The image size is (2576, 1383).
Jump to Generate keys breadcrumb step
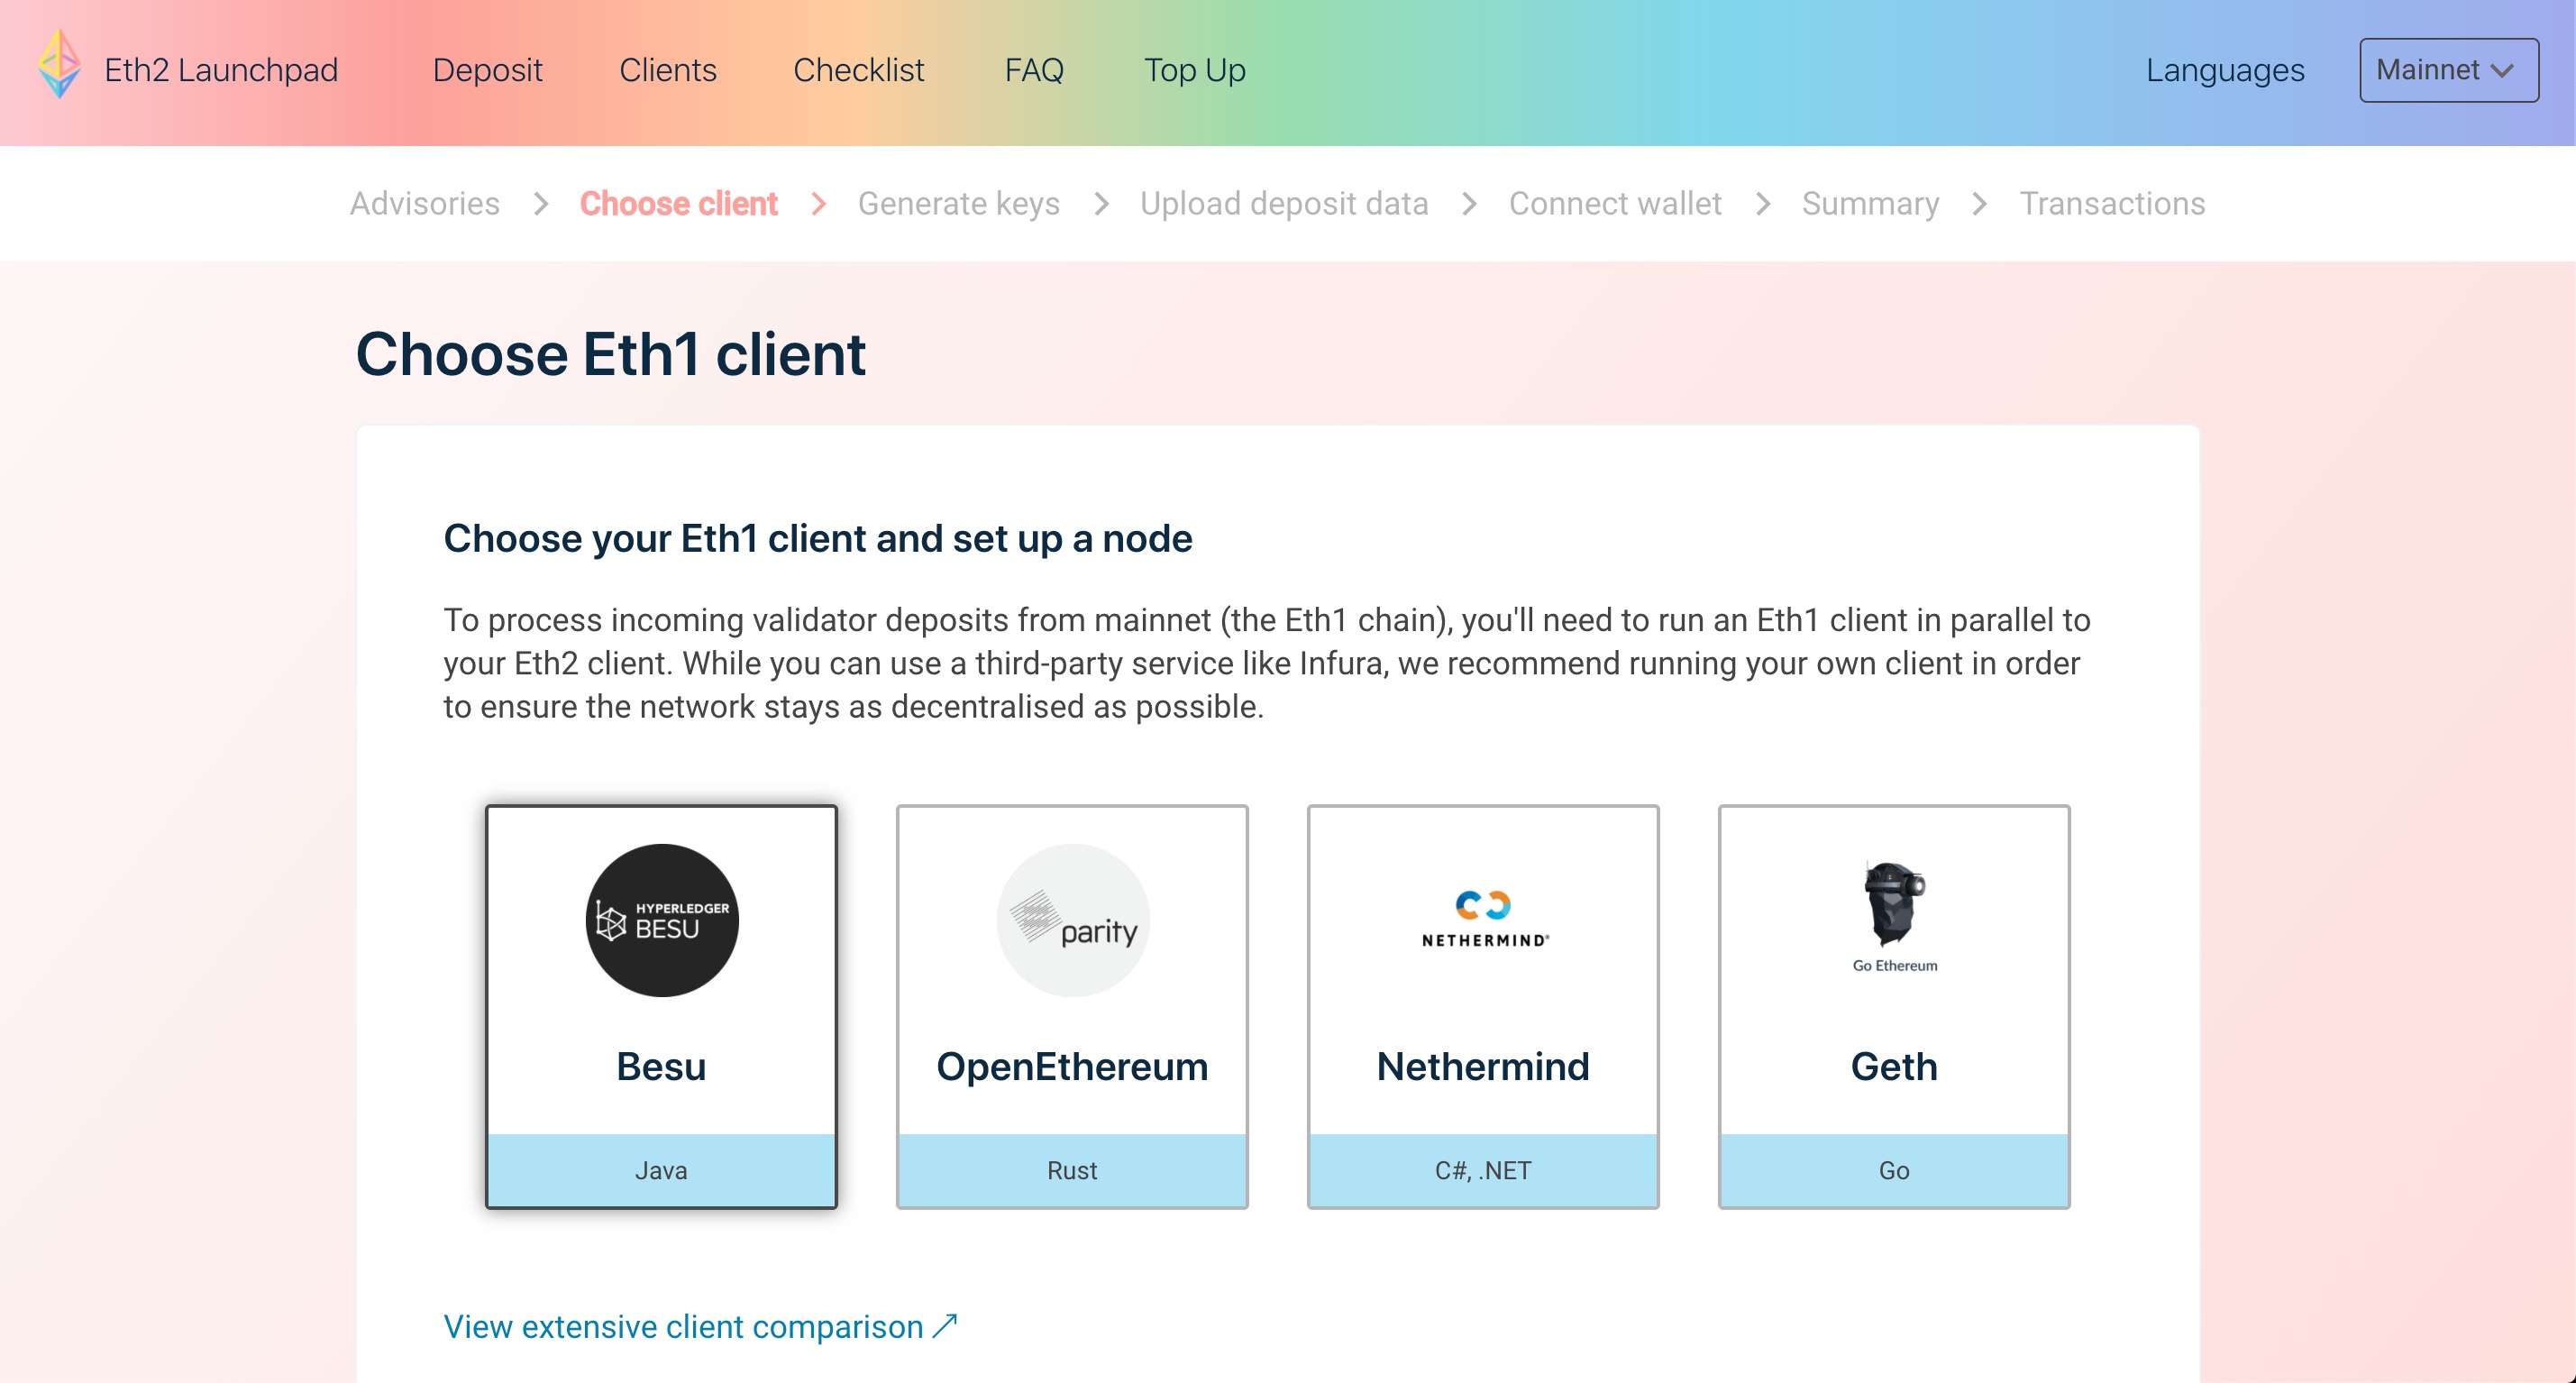click(x=958, y=204)
